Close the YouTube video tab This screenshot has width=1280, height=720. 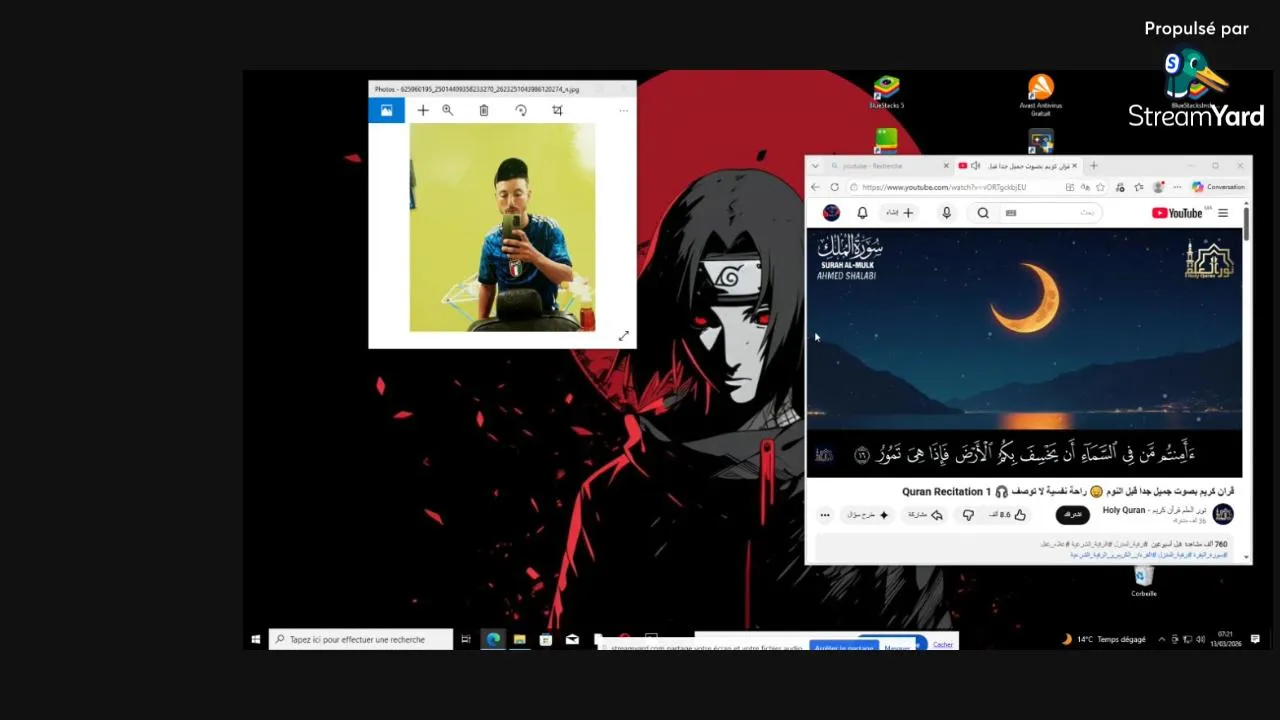coord(1075,166)
